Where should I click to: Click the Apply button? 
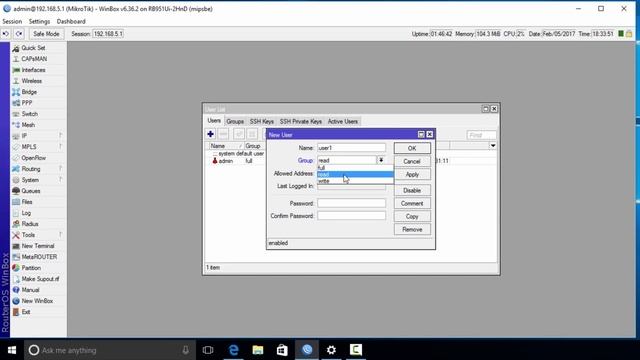coord(412,174)
